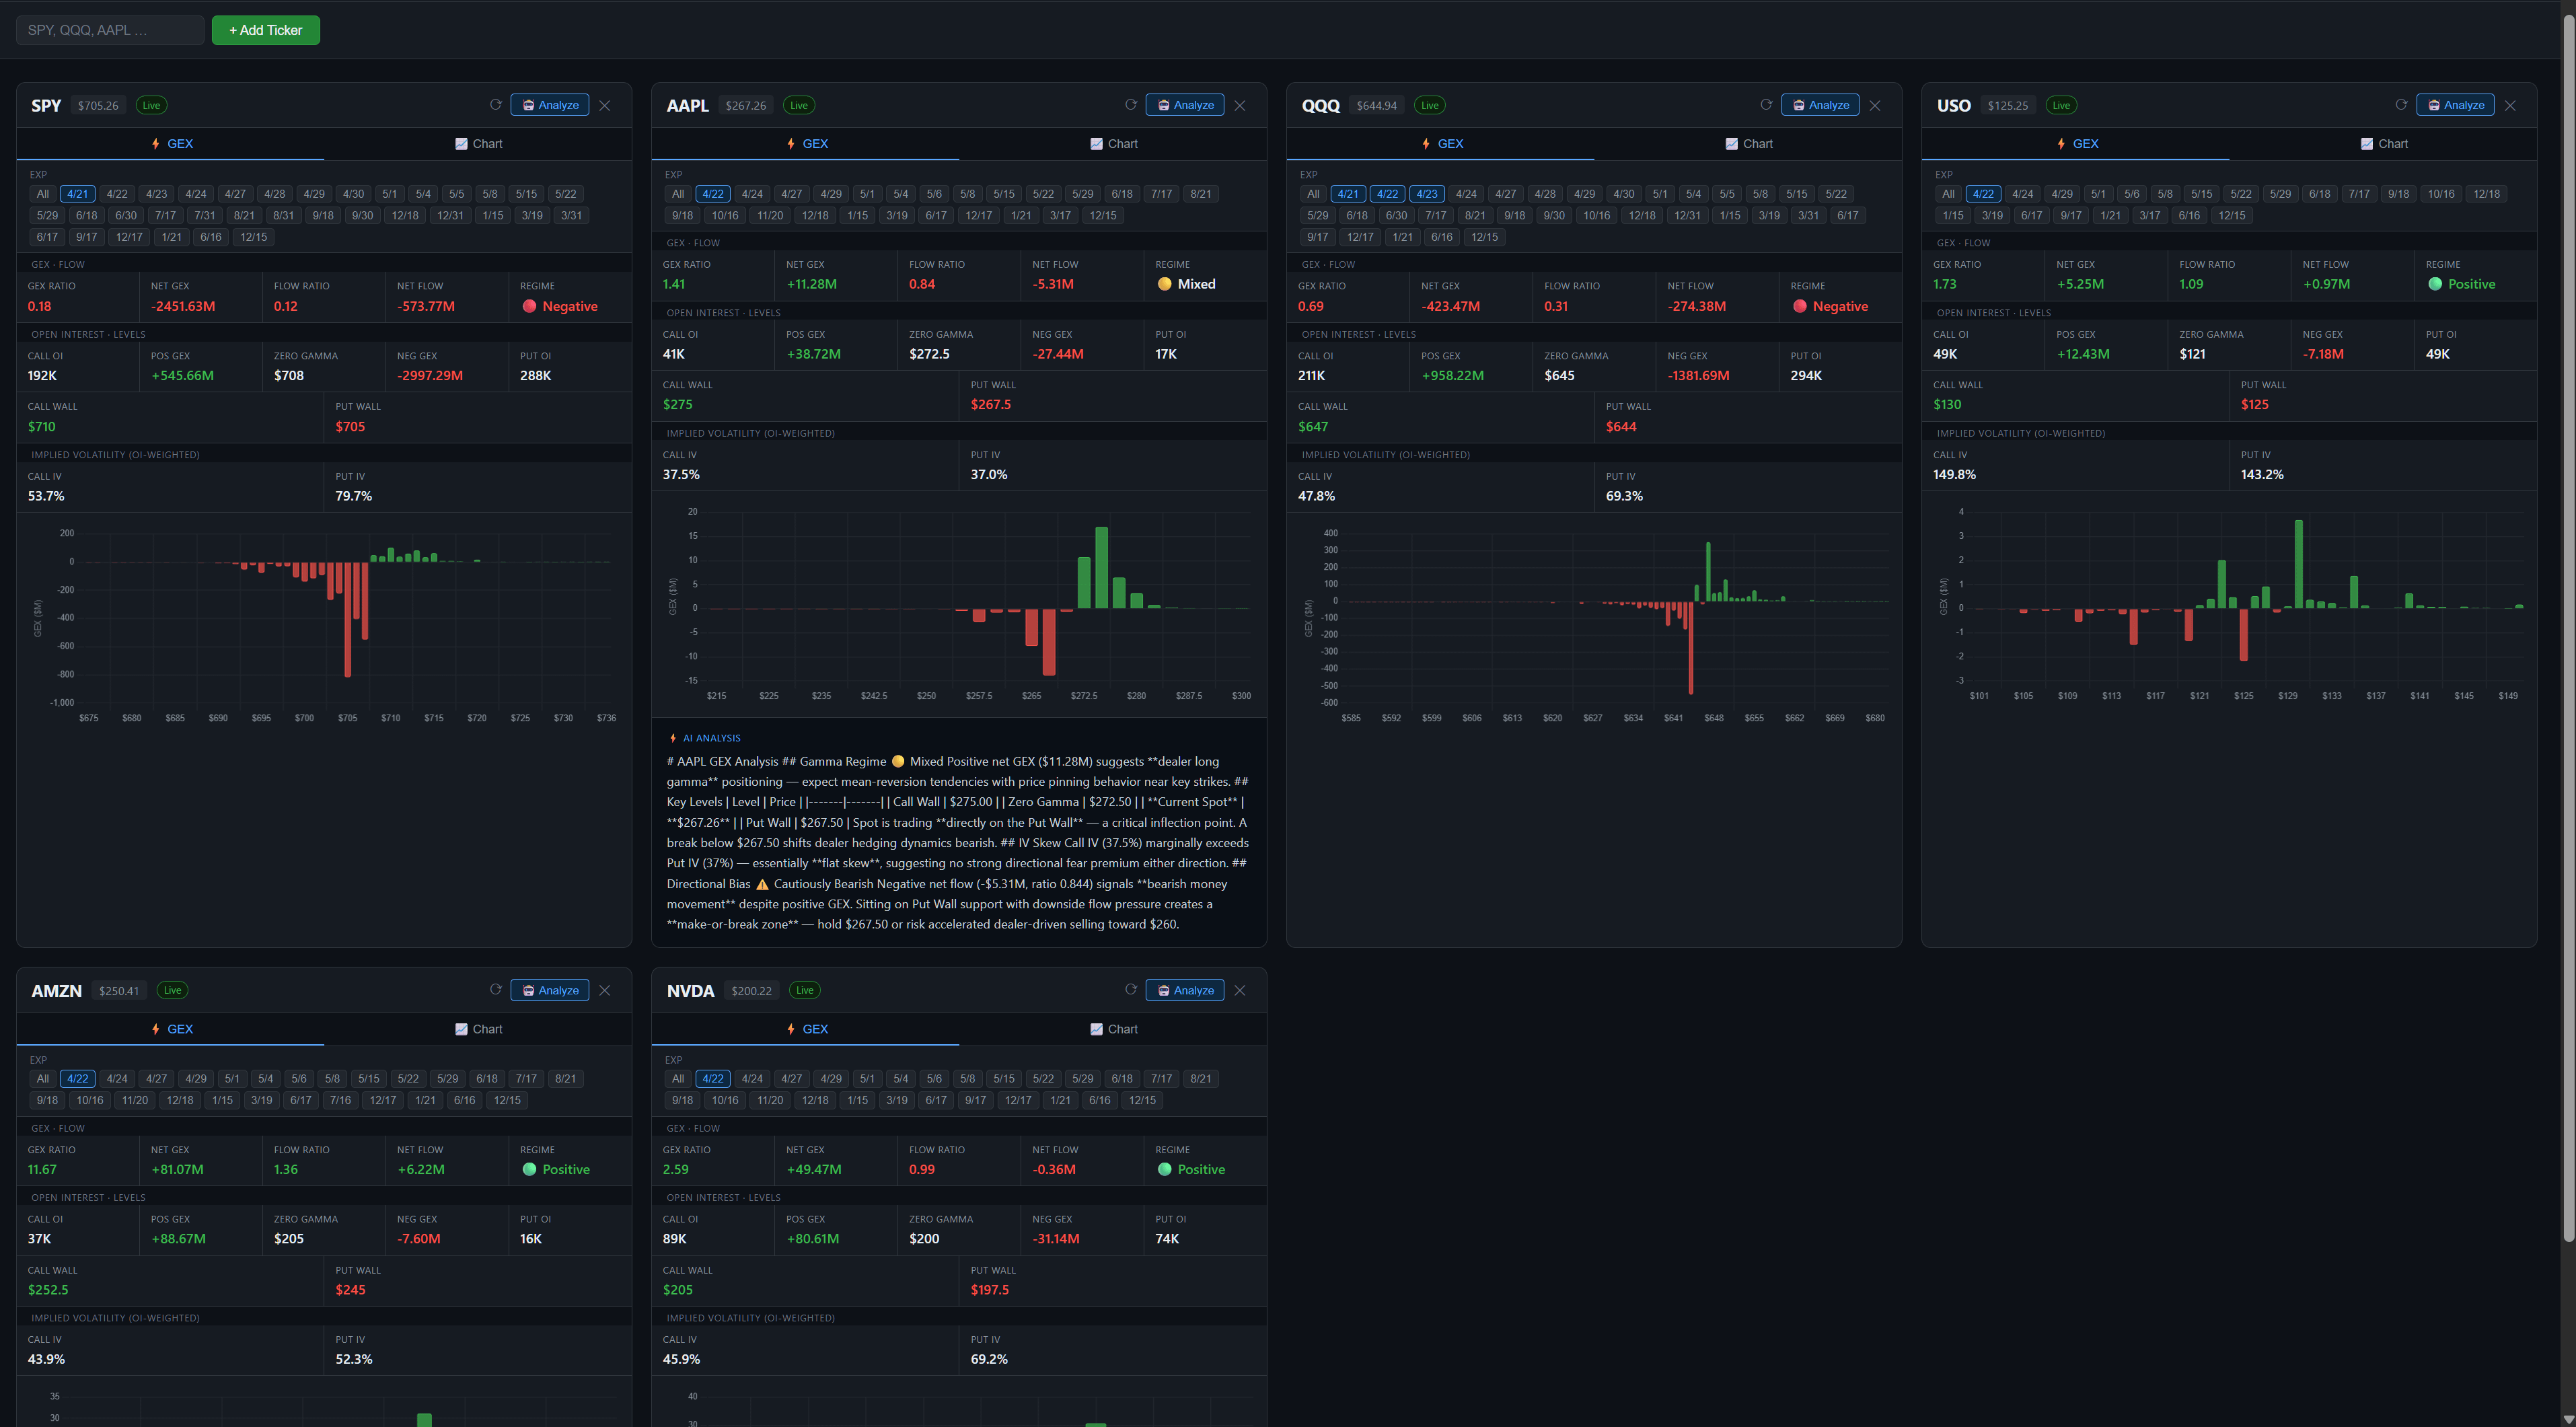Remove the AMZN card with X icon

coord(604,990)
